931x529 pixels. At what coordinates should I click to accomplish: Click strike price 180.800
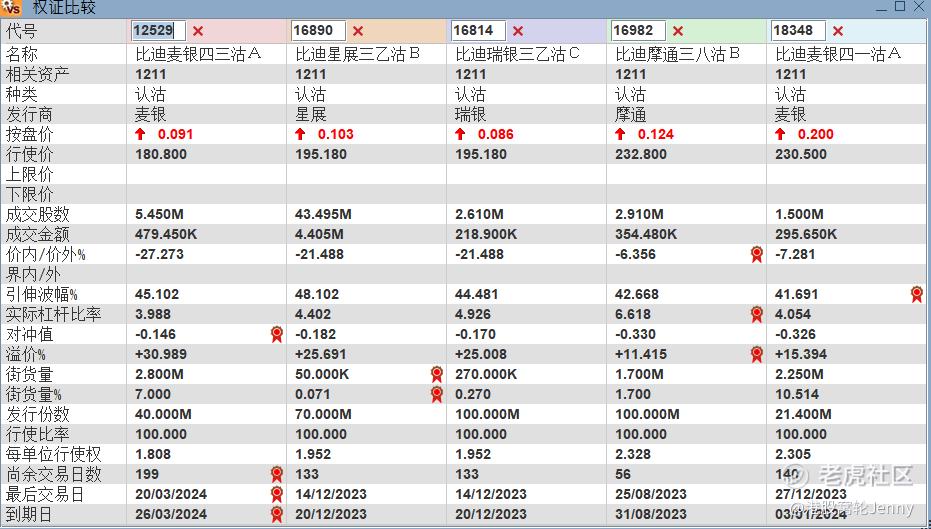161,154
